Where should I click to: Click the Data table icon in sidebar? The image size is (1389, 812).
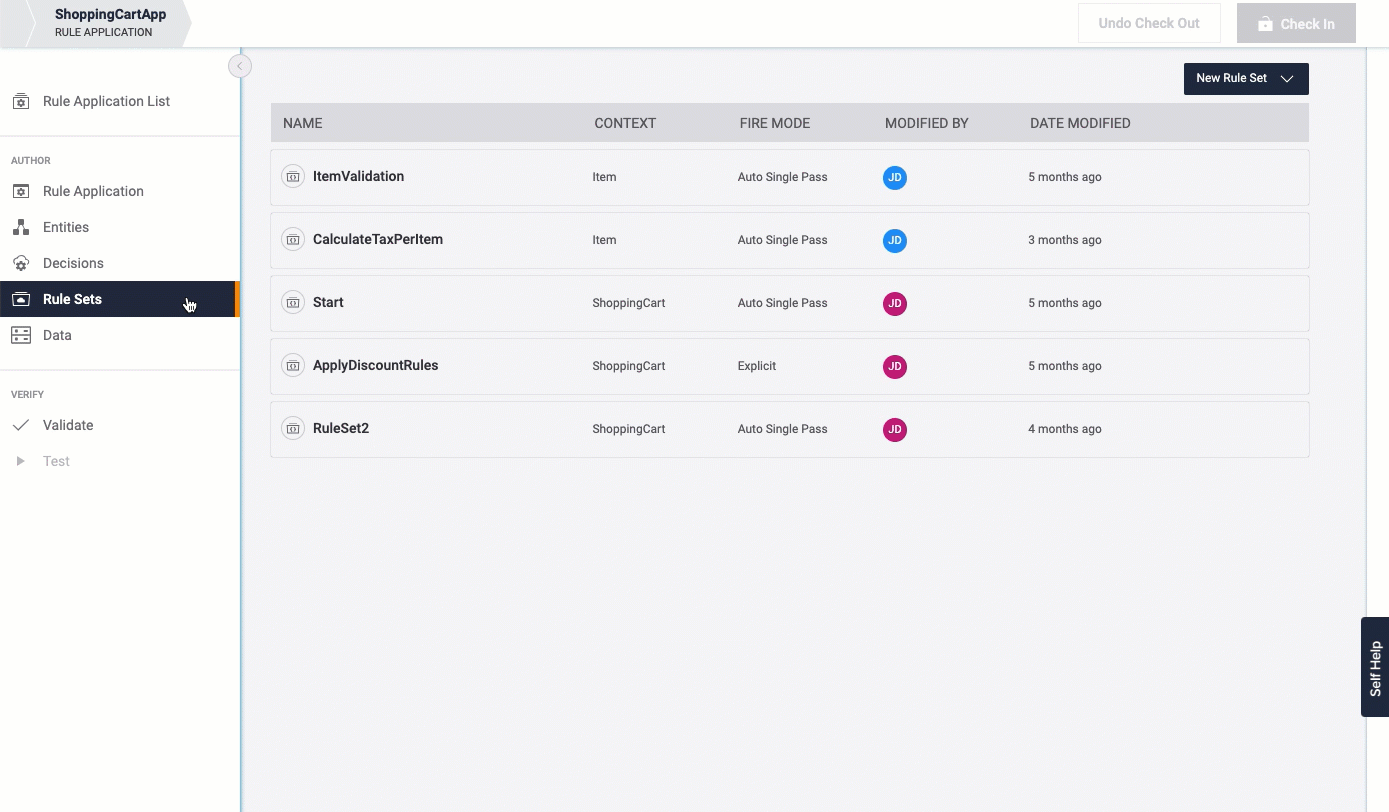[x=20, y=336]
